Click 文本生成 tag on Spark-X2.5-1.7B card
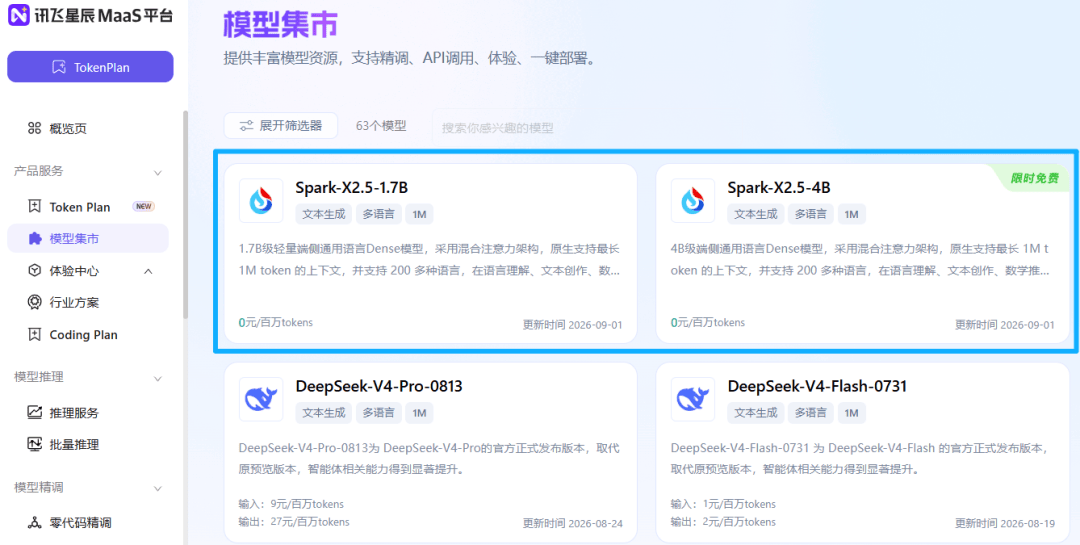Image resolution: width=1080 pixels, height=545 pixels. point(323,214)
